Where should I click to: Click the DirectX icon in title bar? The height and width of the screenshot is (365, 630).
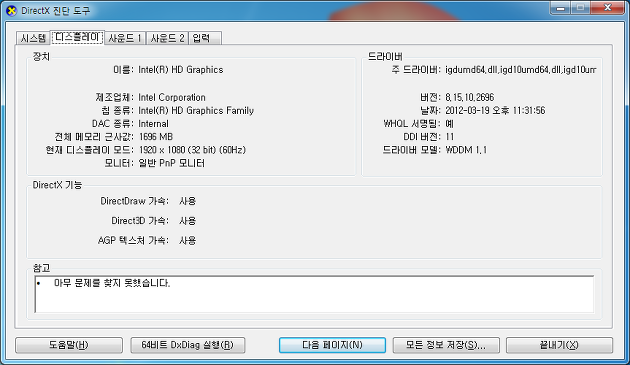[11, 10]
